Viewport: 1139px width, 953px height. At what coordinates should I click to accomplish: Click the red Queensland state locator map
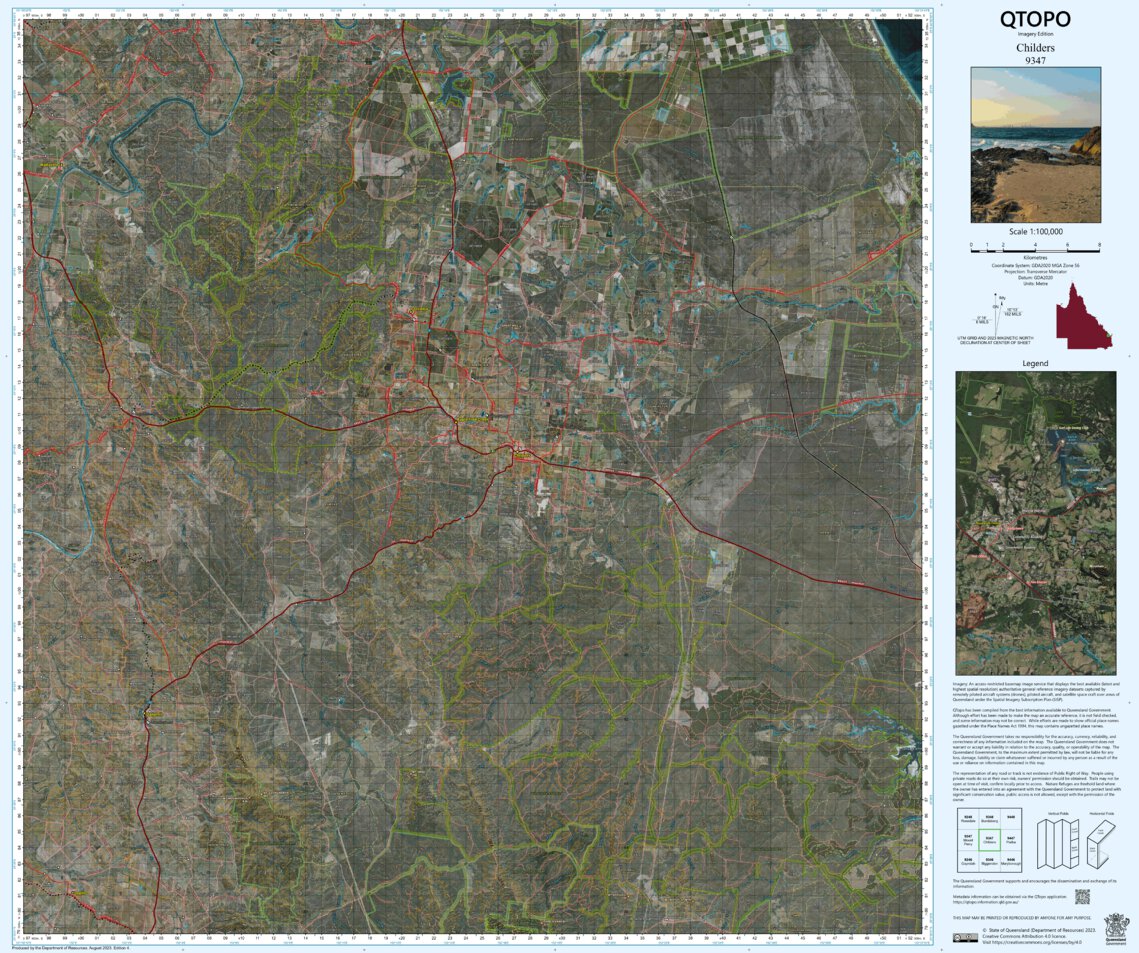coord(1083,313)
